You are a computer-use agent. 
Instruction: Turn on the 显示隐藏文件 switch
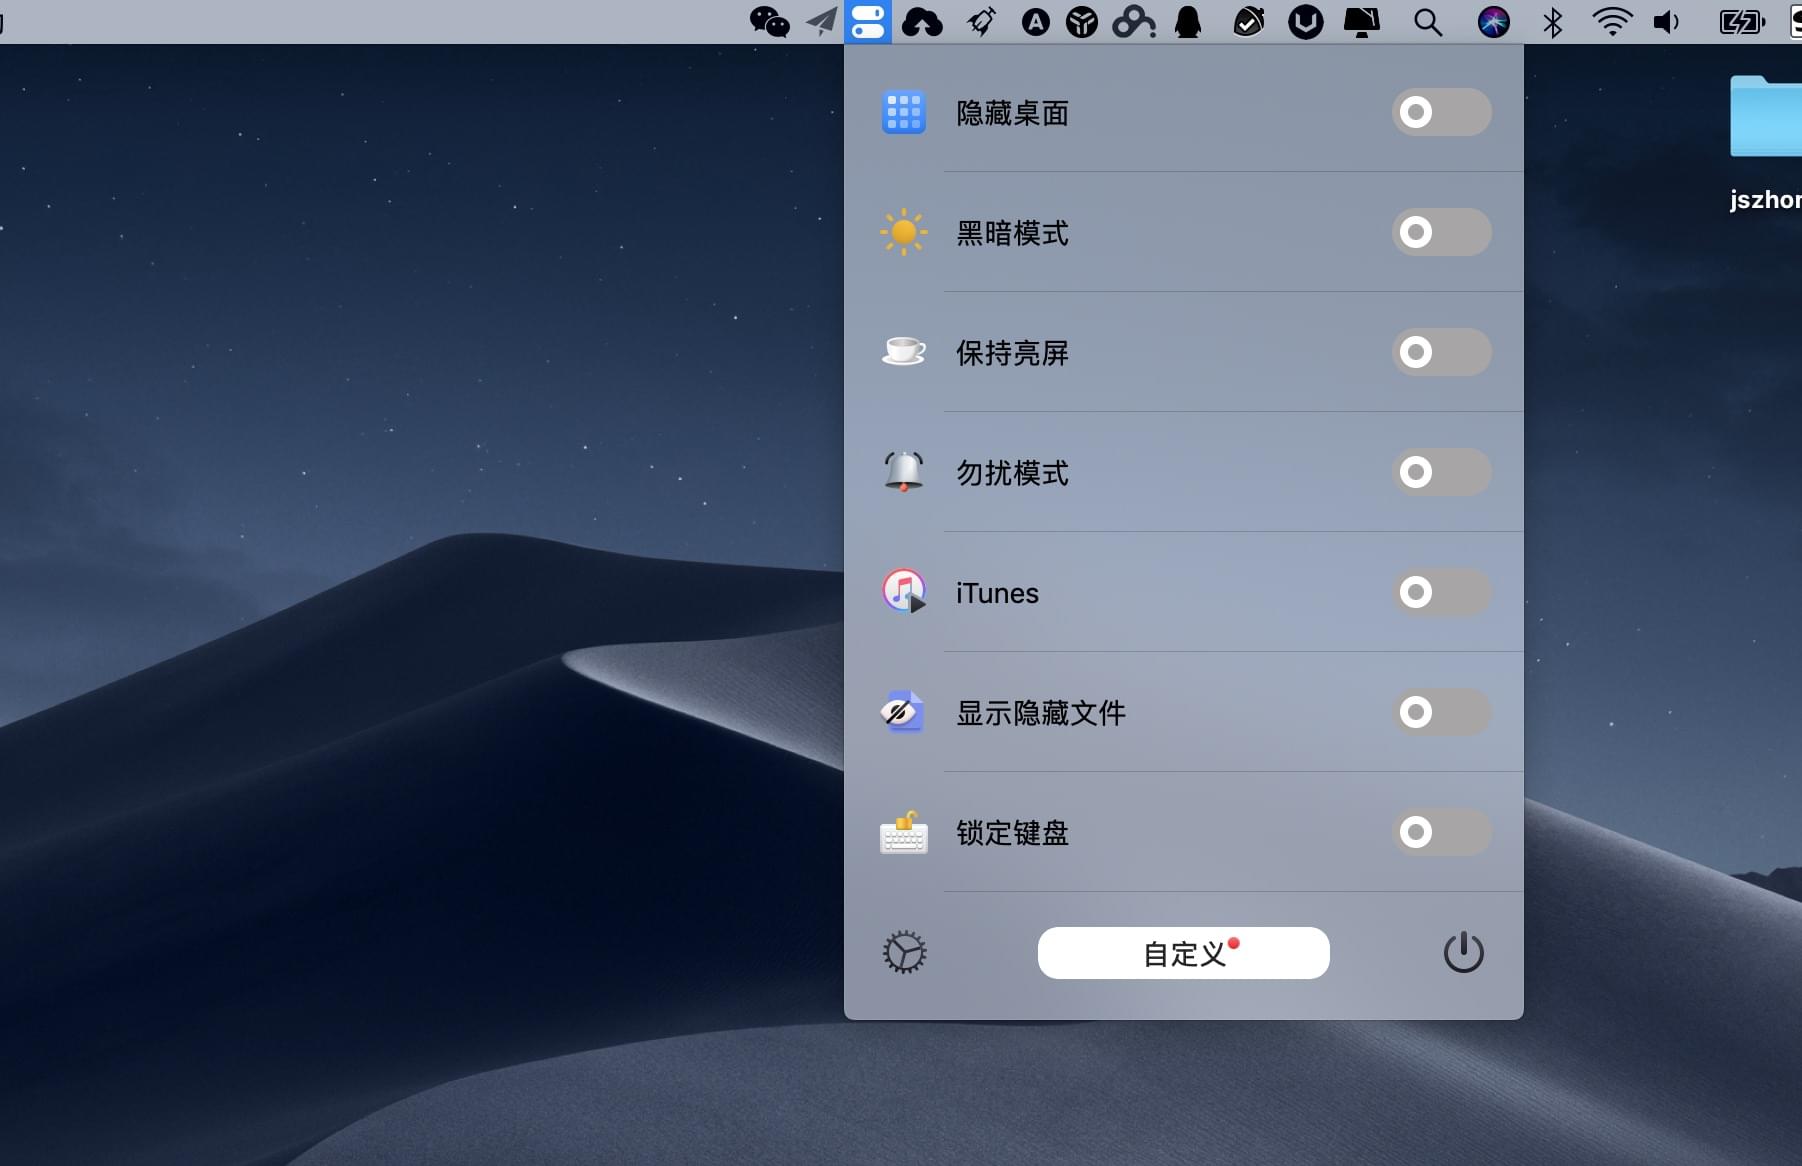coord(1441,712)
